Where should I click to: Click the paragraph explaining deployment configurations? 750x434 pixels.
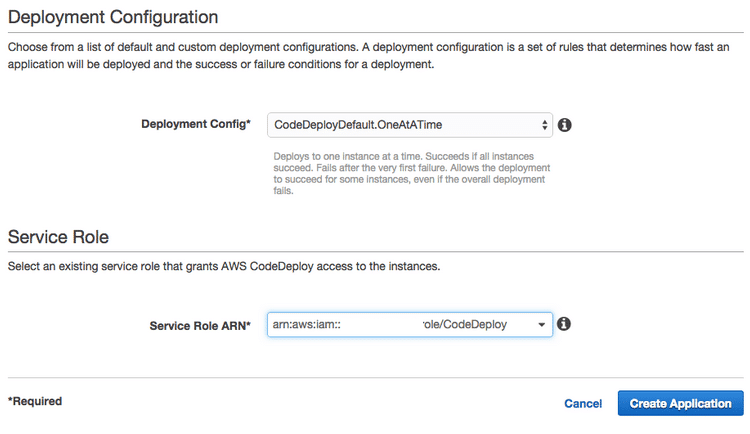[368, 56]
